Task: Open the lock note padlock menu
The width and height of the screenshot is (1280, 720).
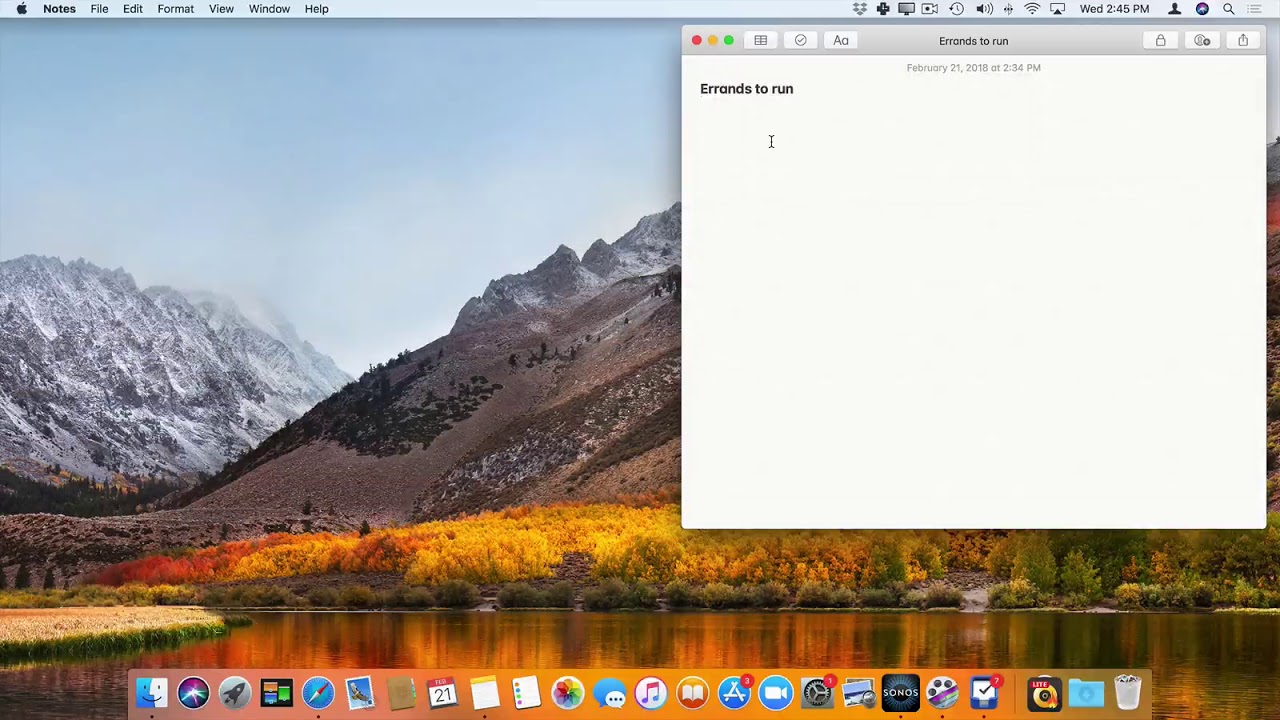Action: tap(1161, 41)
